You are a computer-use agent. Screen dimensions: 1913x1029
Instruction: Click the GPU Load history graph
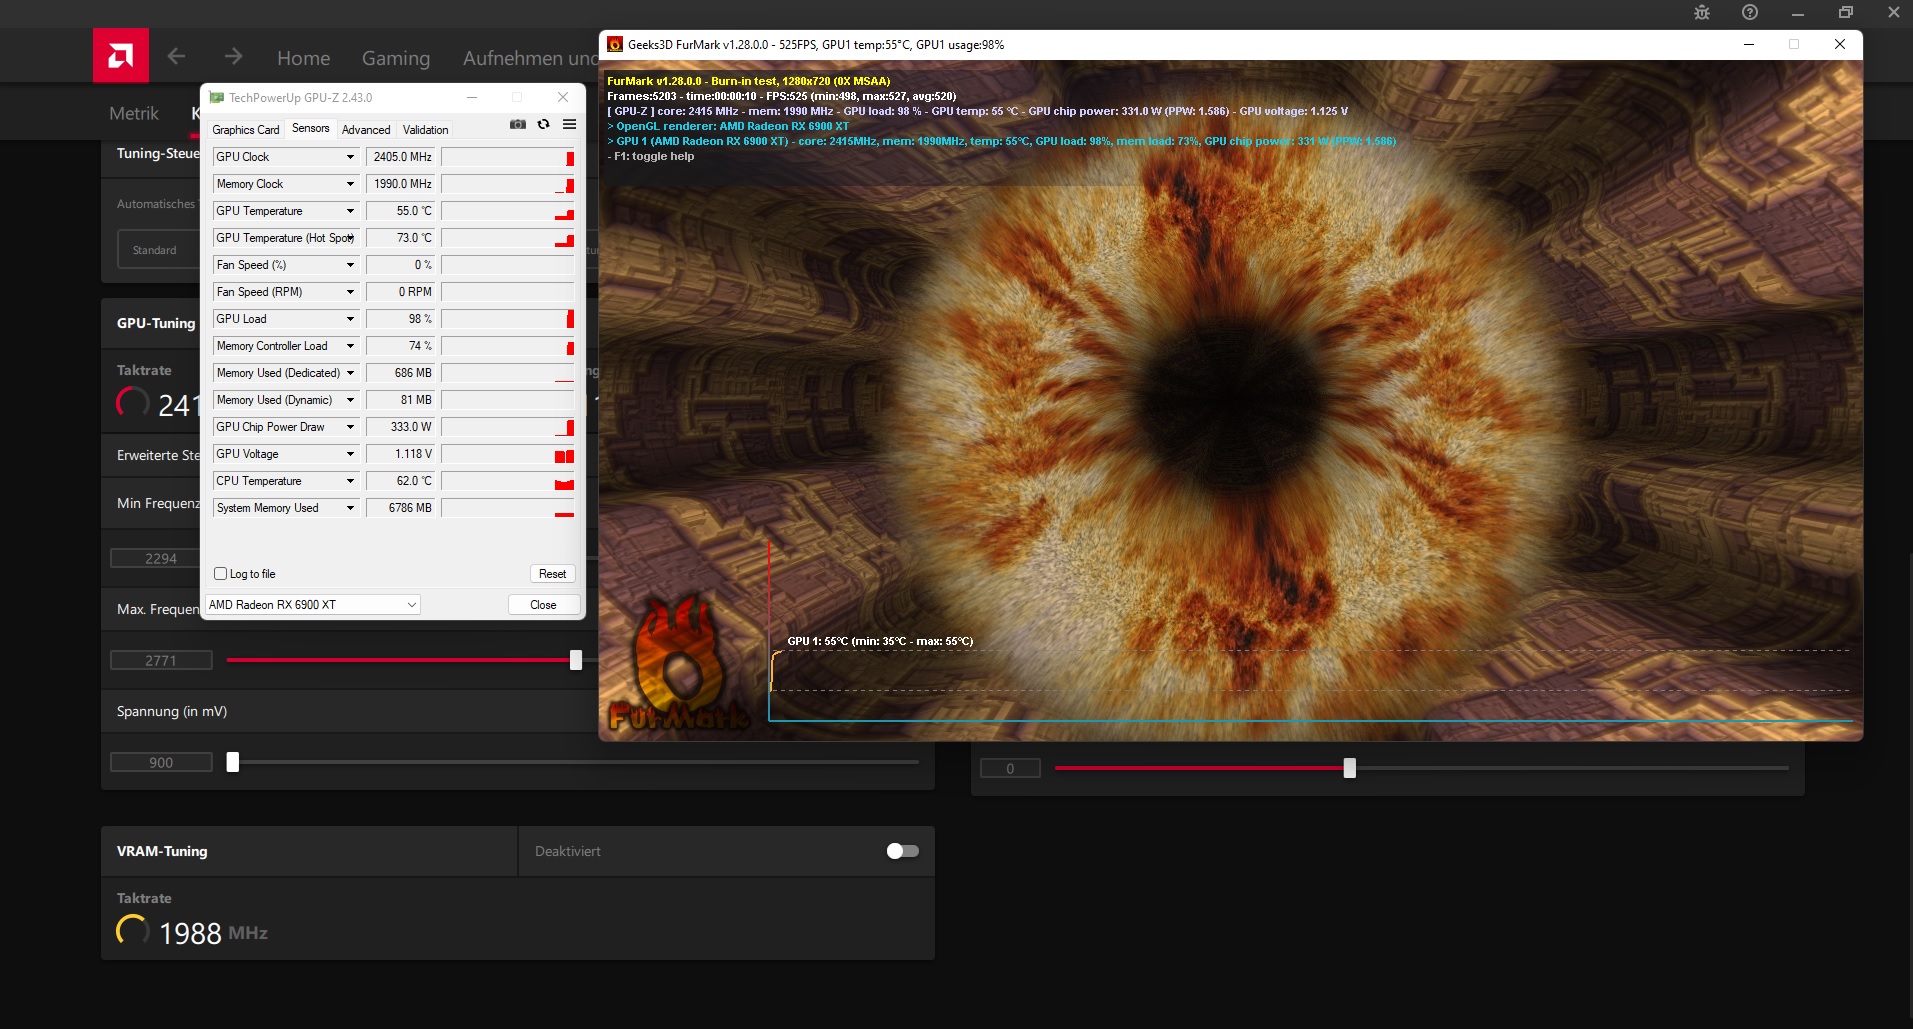click(508, 319)
